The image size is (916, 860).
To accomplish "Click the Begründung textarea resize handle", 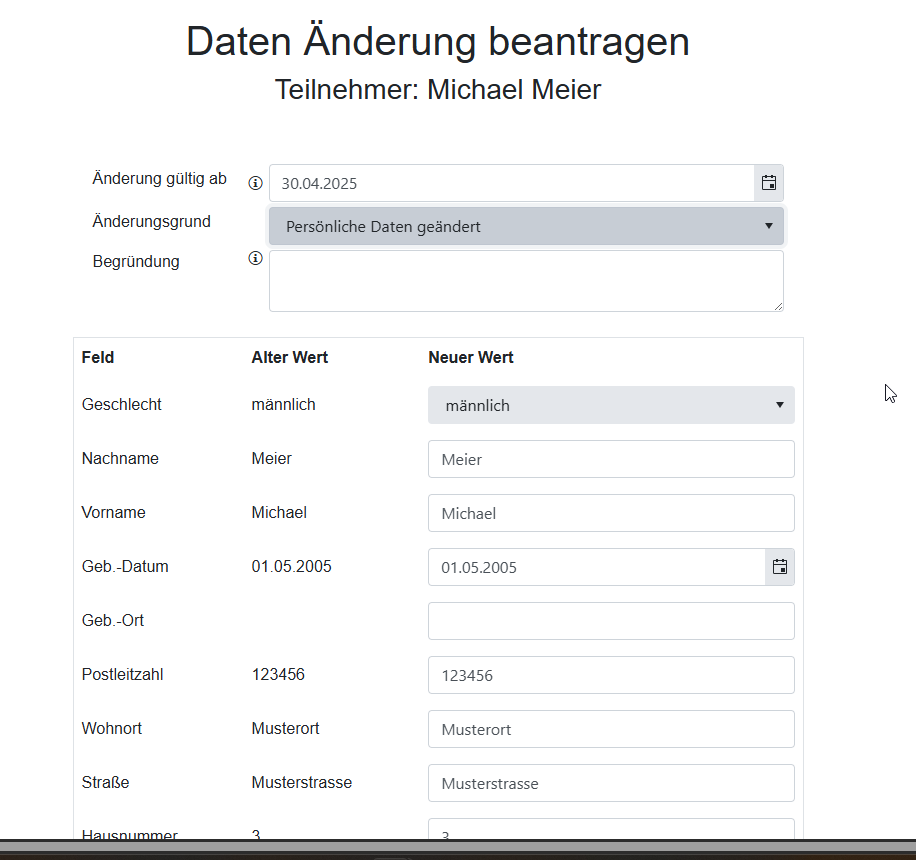I will click(778, 306).
